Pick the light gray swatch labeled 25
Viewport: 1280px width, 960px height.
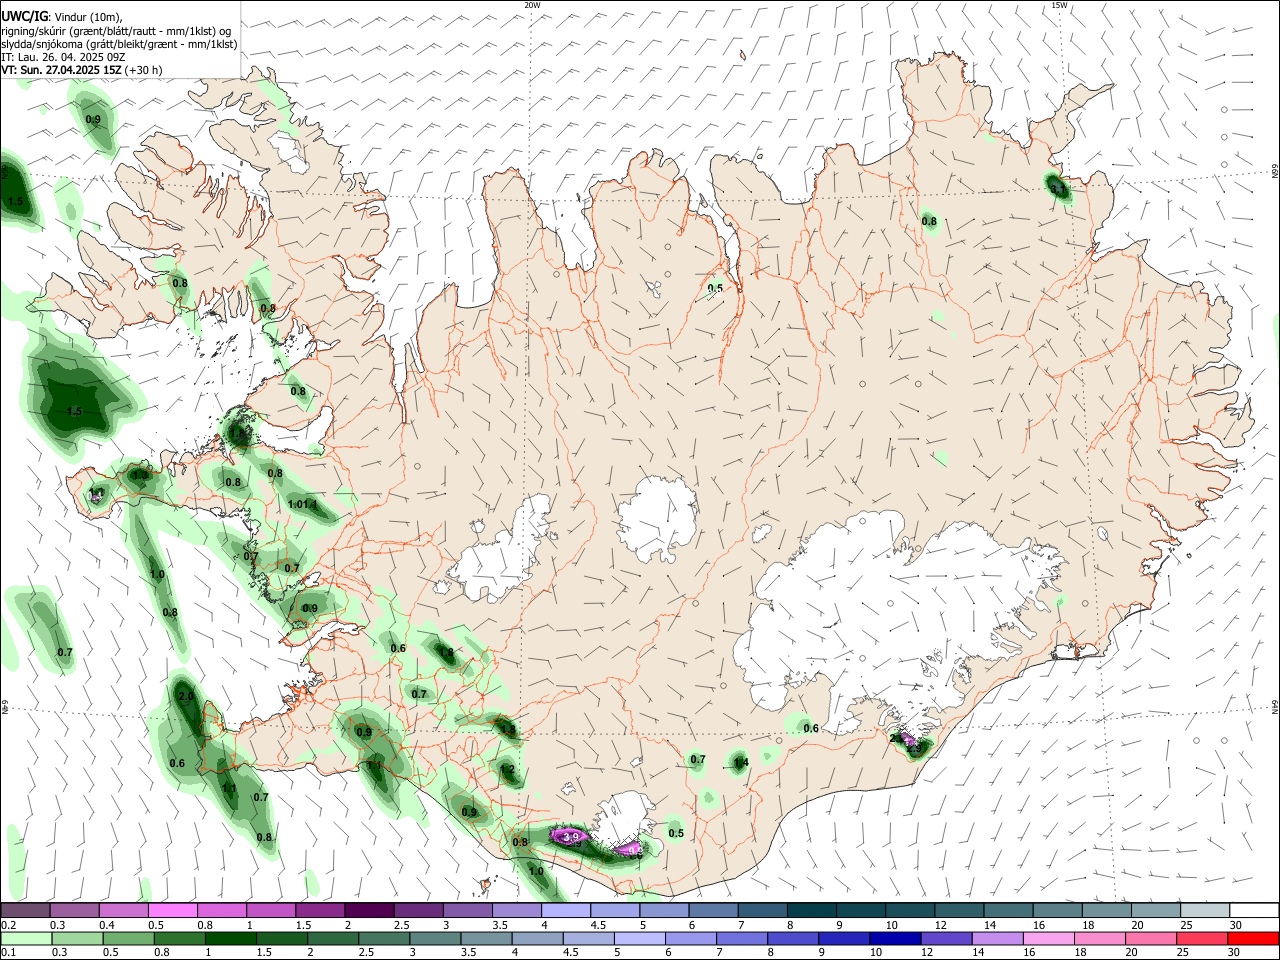1205,910
